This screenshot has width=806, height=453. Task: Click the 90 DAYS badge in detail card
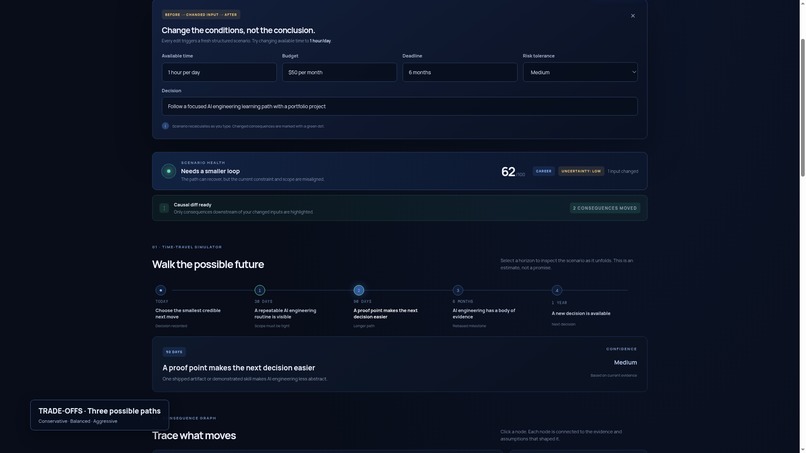click(x=174, y=352)
